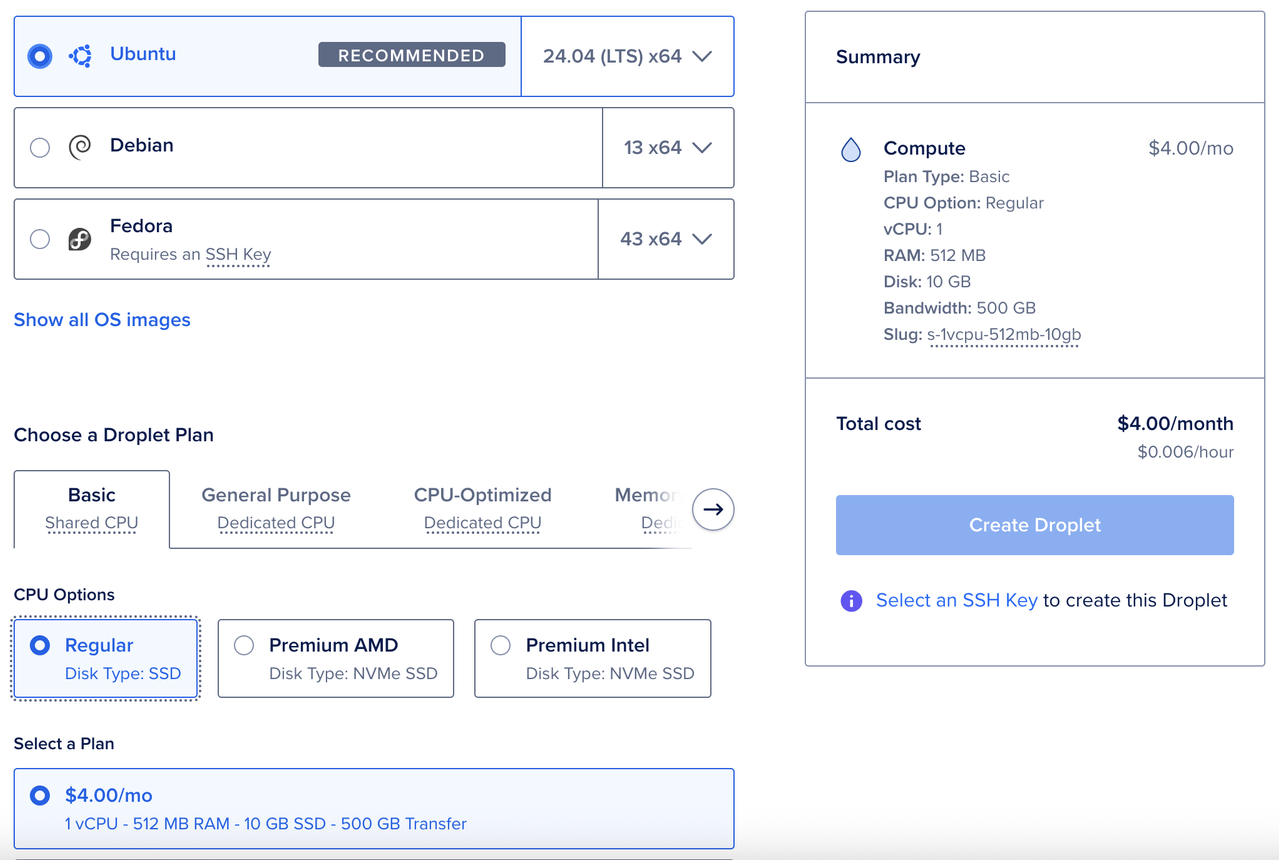The height and width of the screenshot is (860, 1279).
Task: Click the 1 vCPU - 512 MB RAM plan description
Action: click(x=266, y=824)
